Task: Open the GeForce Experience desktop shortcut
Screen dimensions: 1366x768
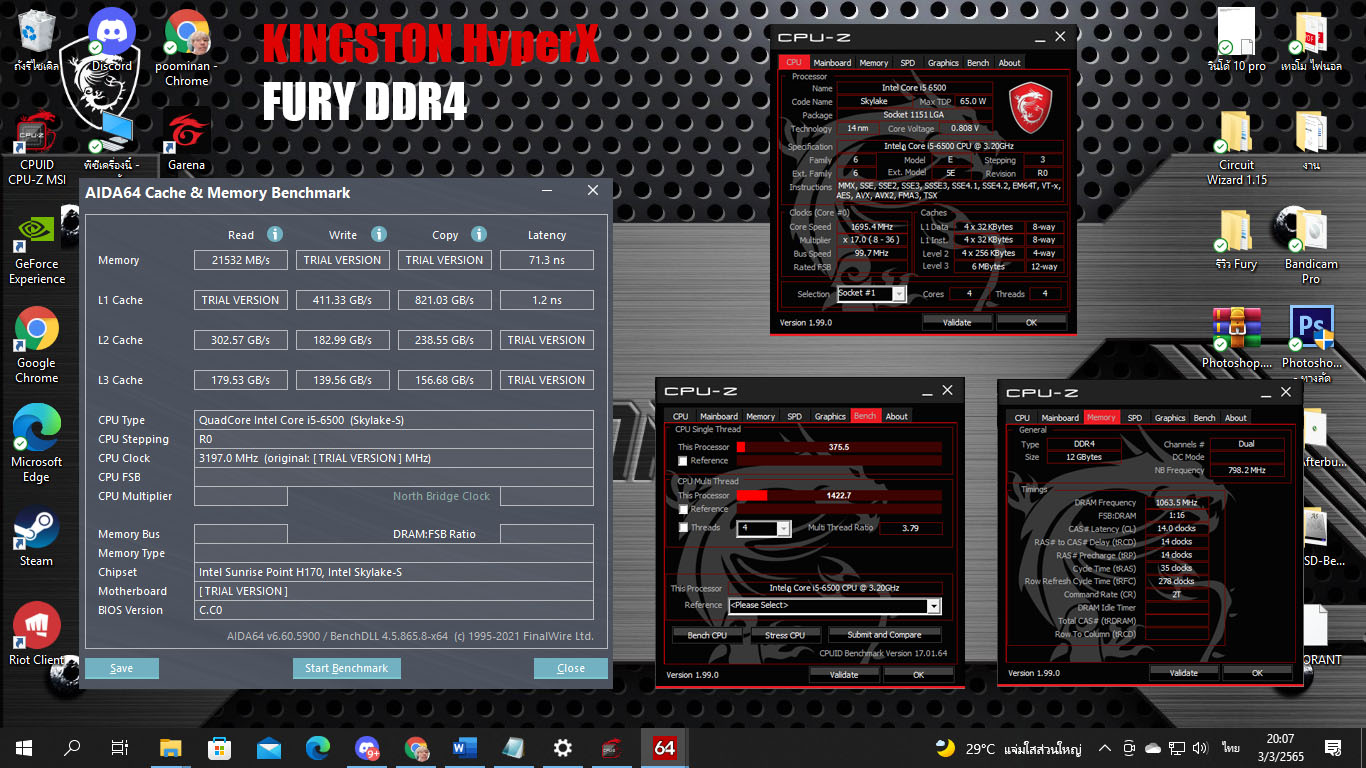Action: (x=37, y=248)
